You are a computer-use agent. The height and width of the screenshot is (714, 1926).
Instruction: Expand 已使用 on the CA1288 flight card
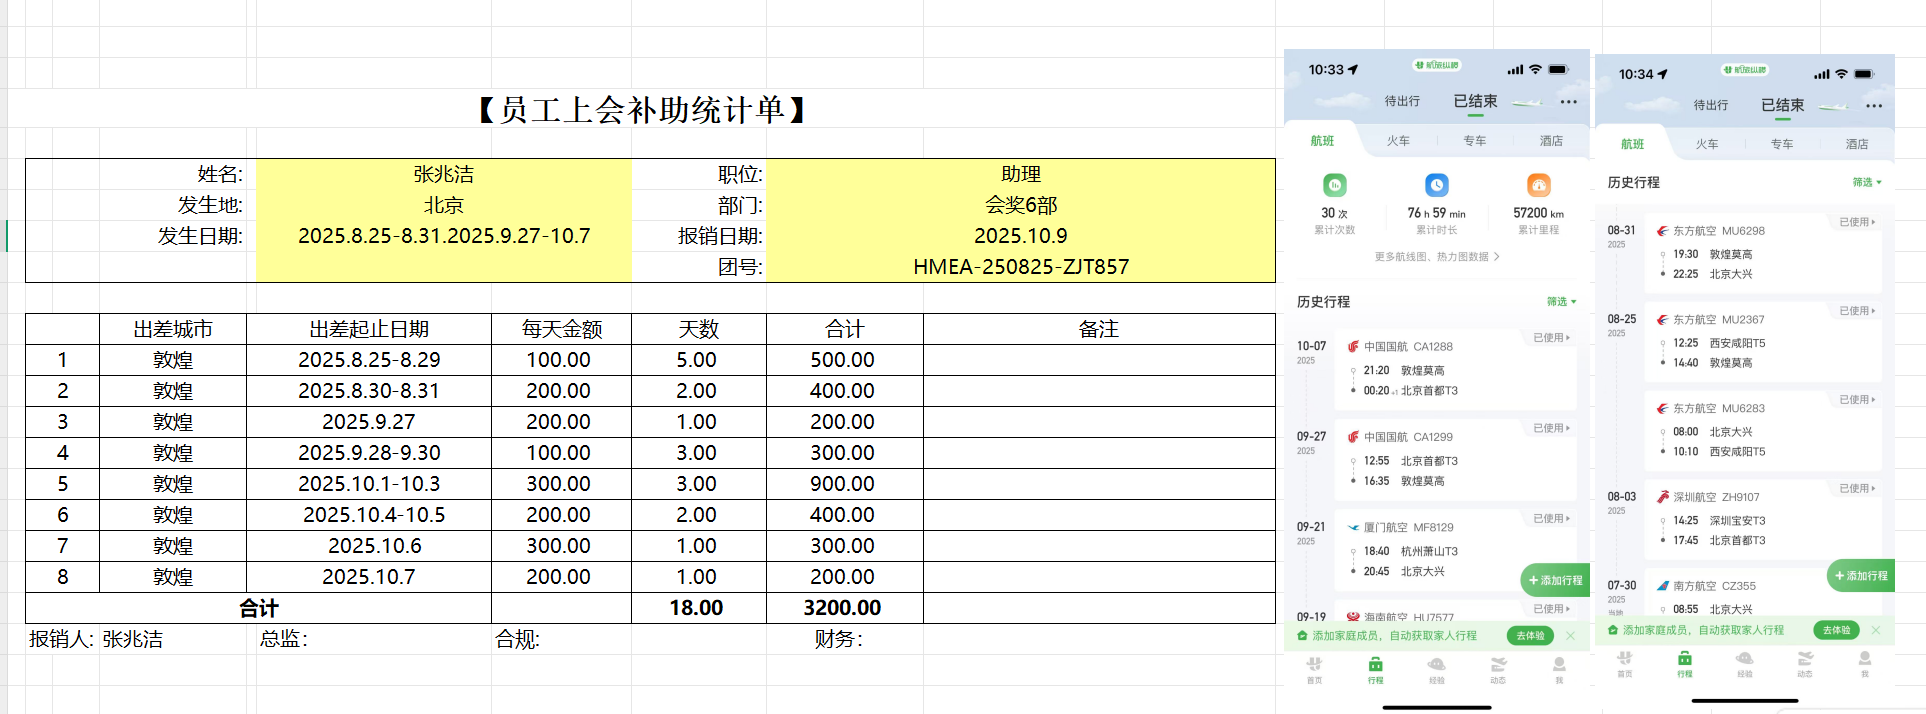[x=1551, y=338]
